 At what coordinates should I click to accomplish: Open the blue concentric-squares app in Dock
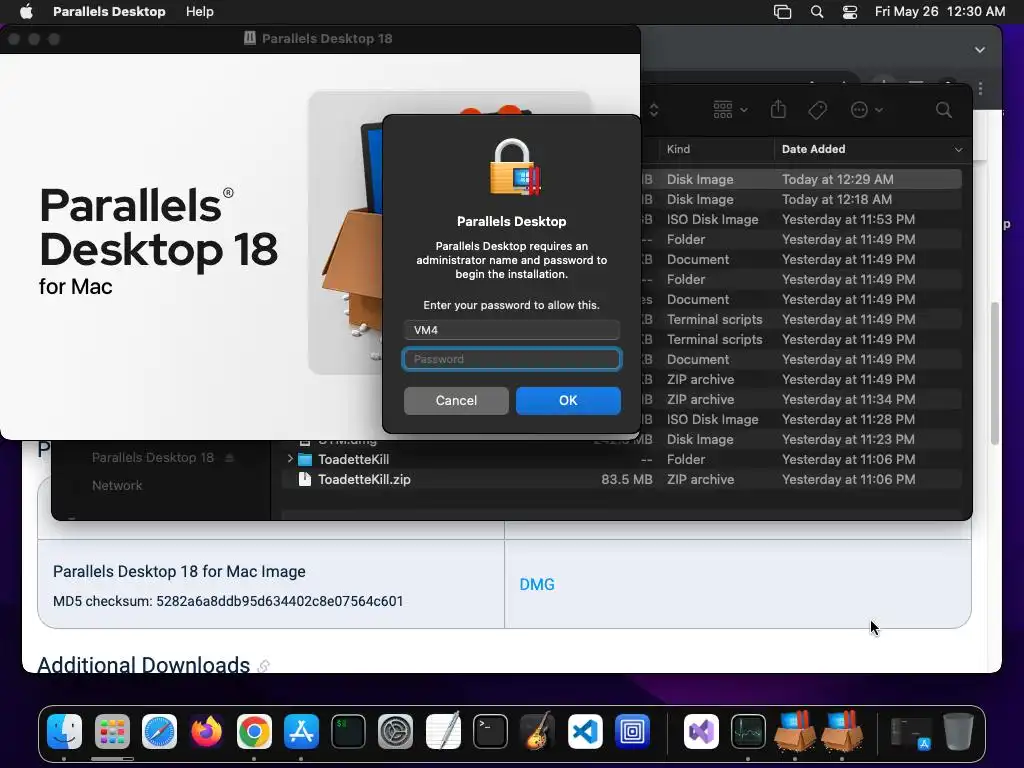(x=632, y=731)
